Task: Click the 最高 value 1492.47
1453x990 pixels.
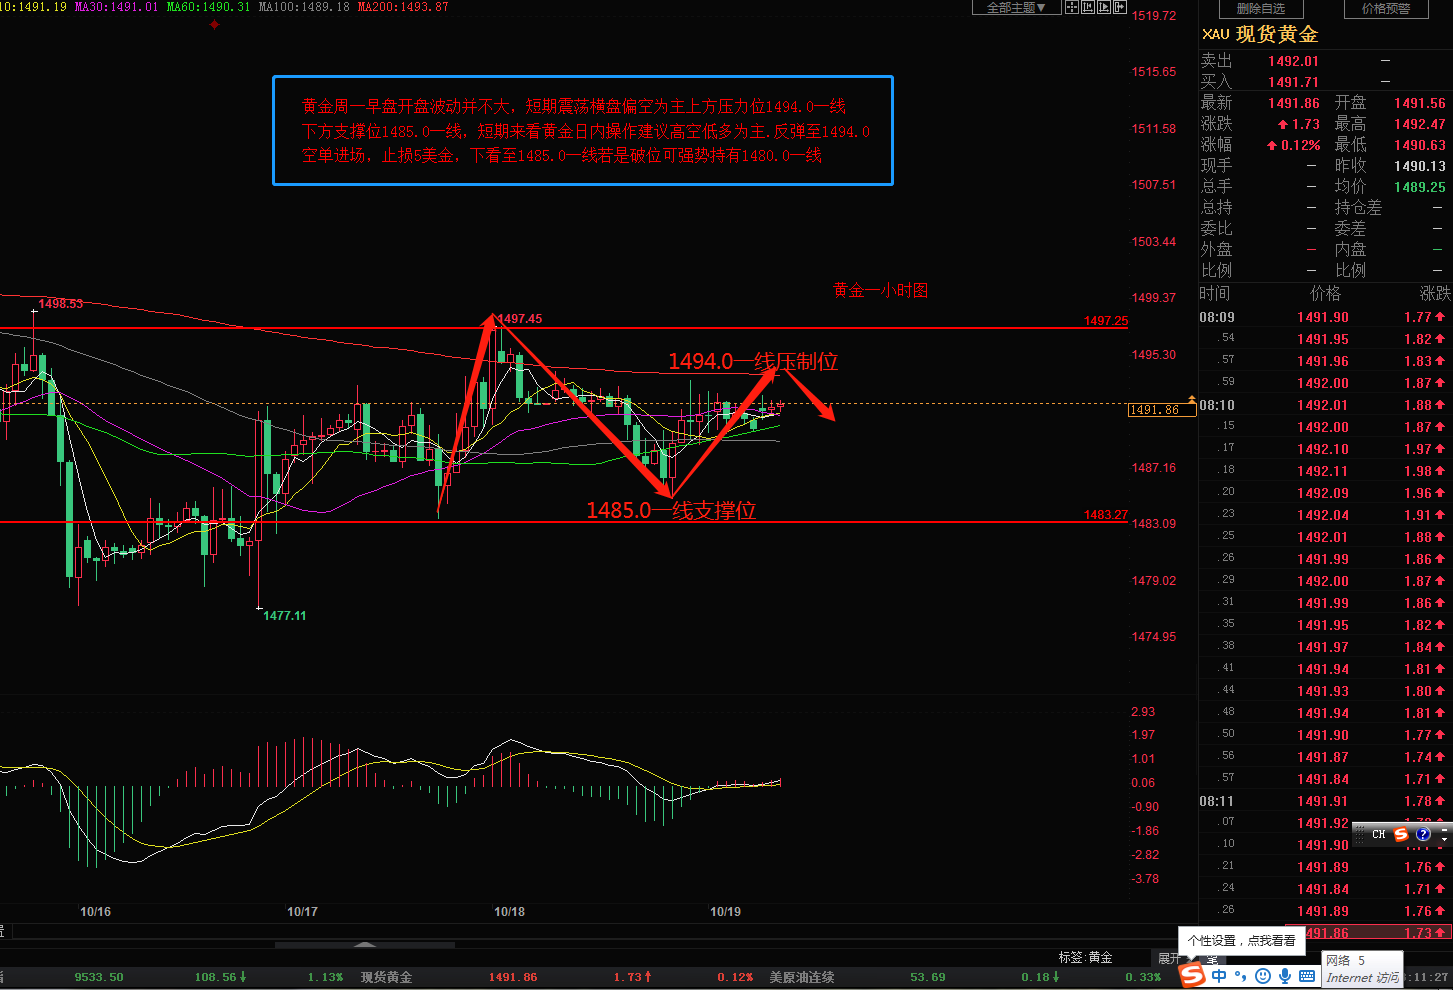Action: (1419, 124)
